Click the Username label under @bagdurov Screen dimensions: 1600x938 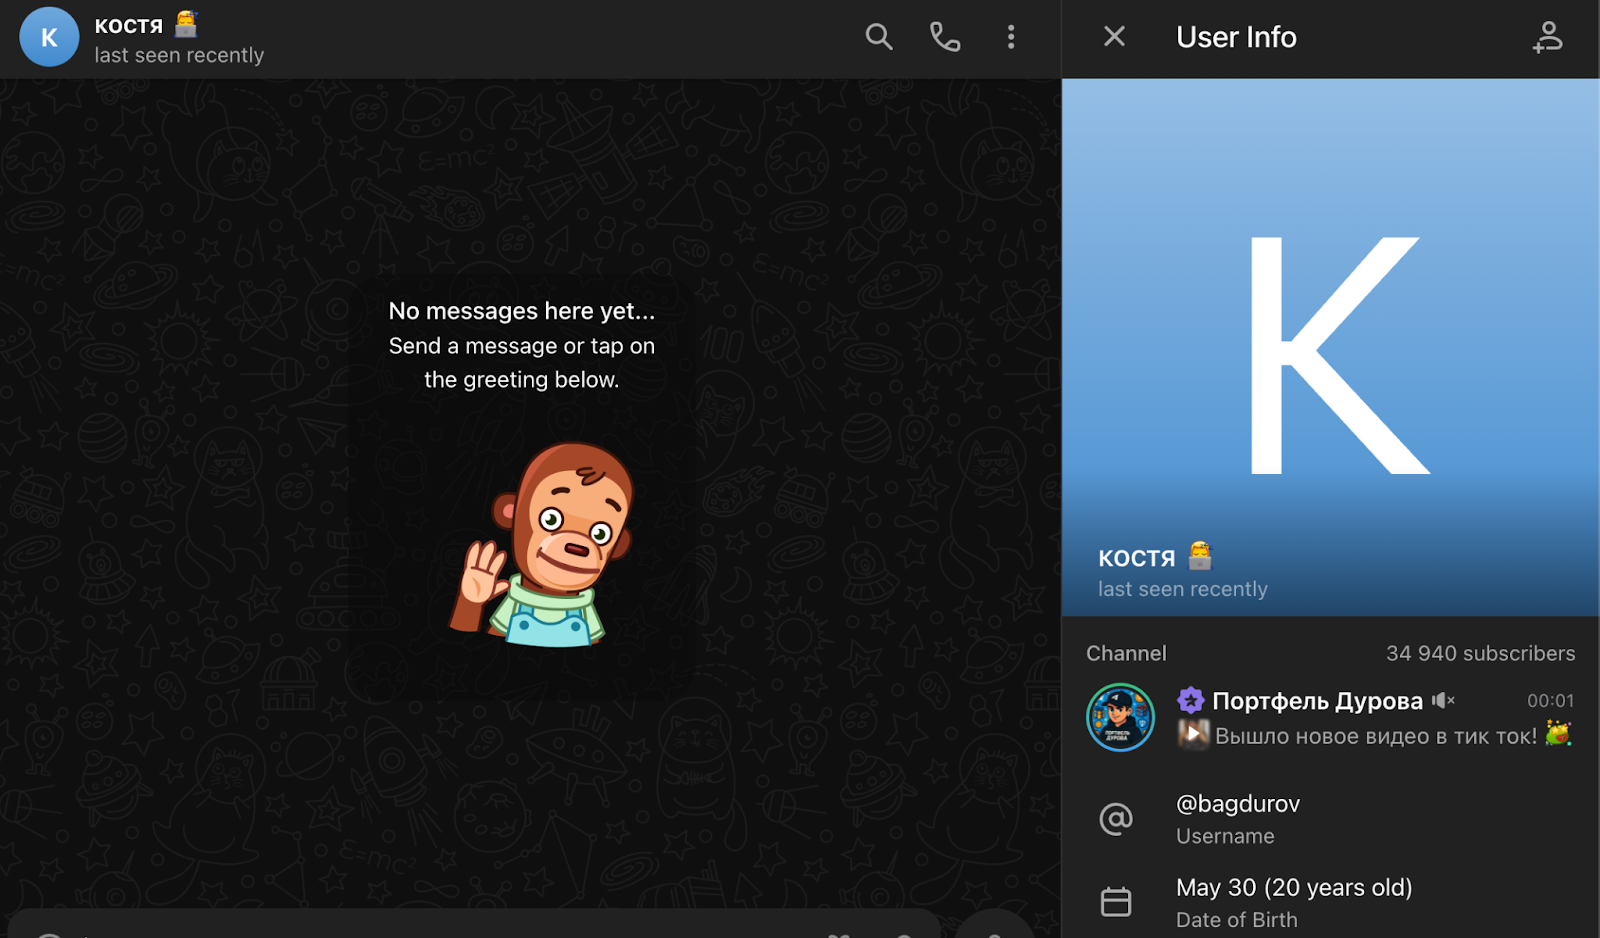coord(1225,836)
